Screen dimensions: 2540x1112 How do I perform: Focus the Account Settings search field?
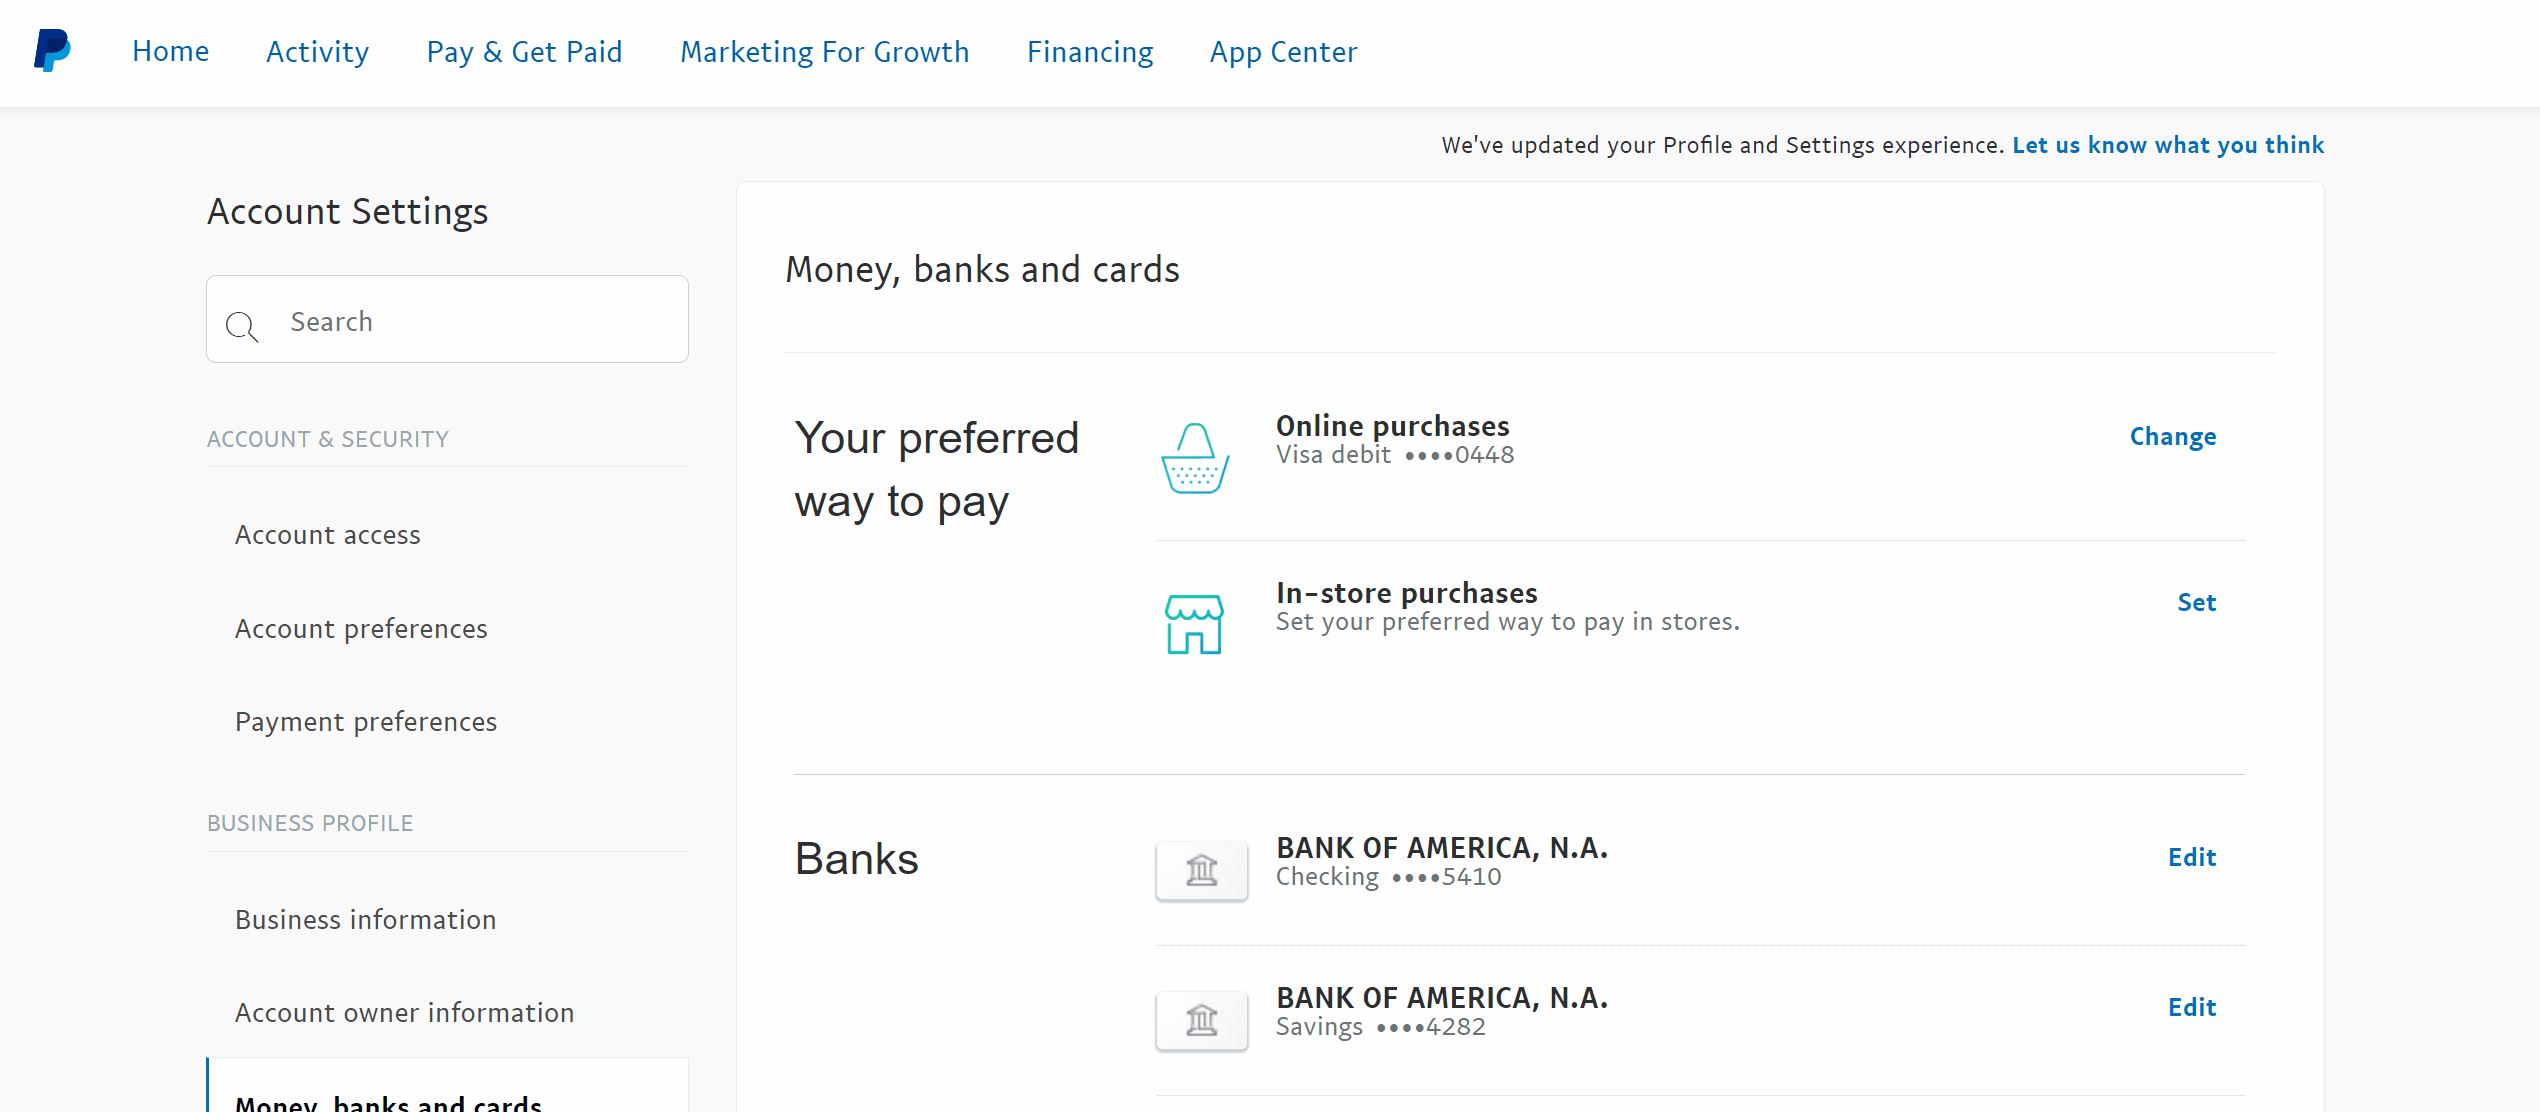pyautogui.click(x=470, y=321)
